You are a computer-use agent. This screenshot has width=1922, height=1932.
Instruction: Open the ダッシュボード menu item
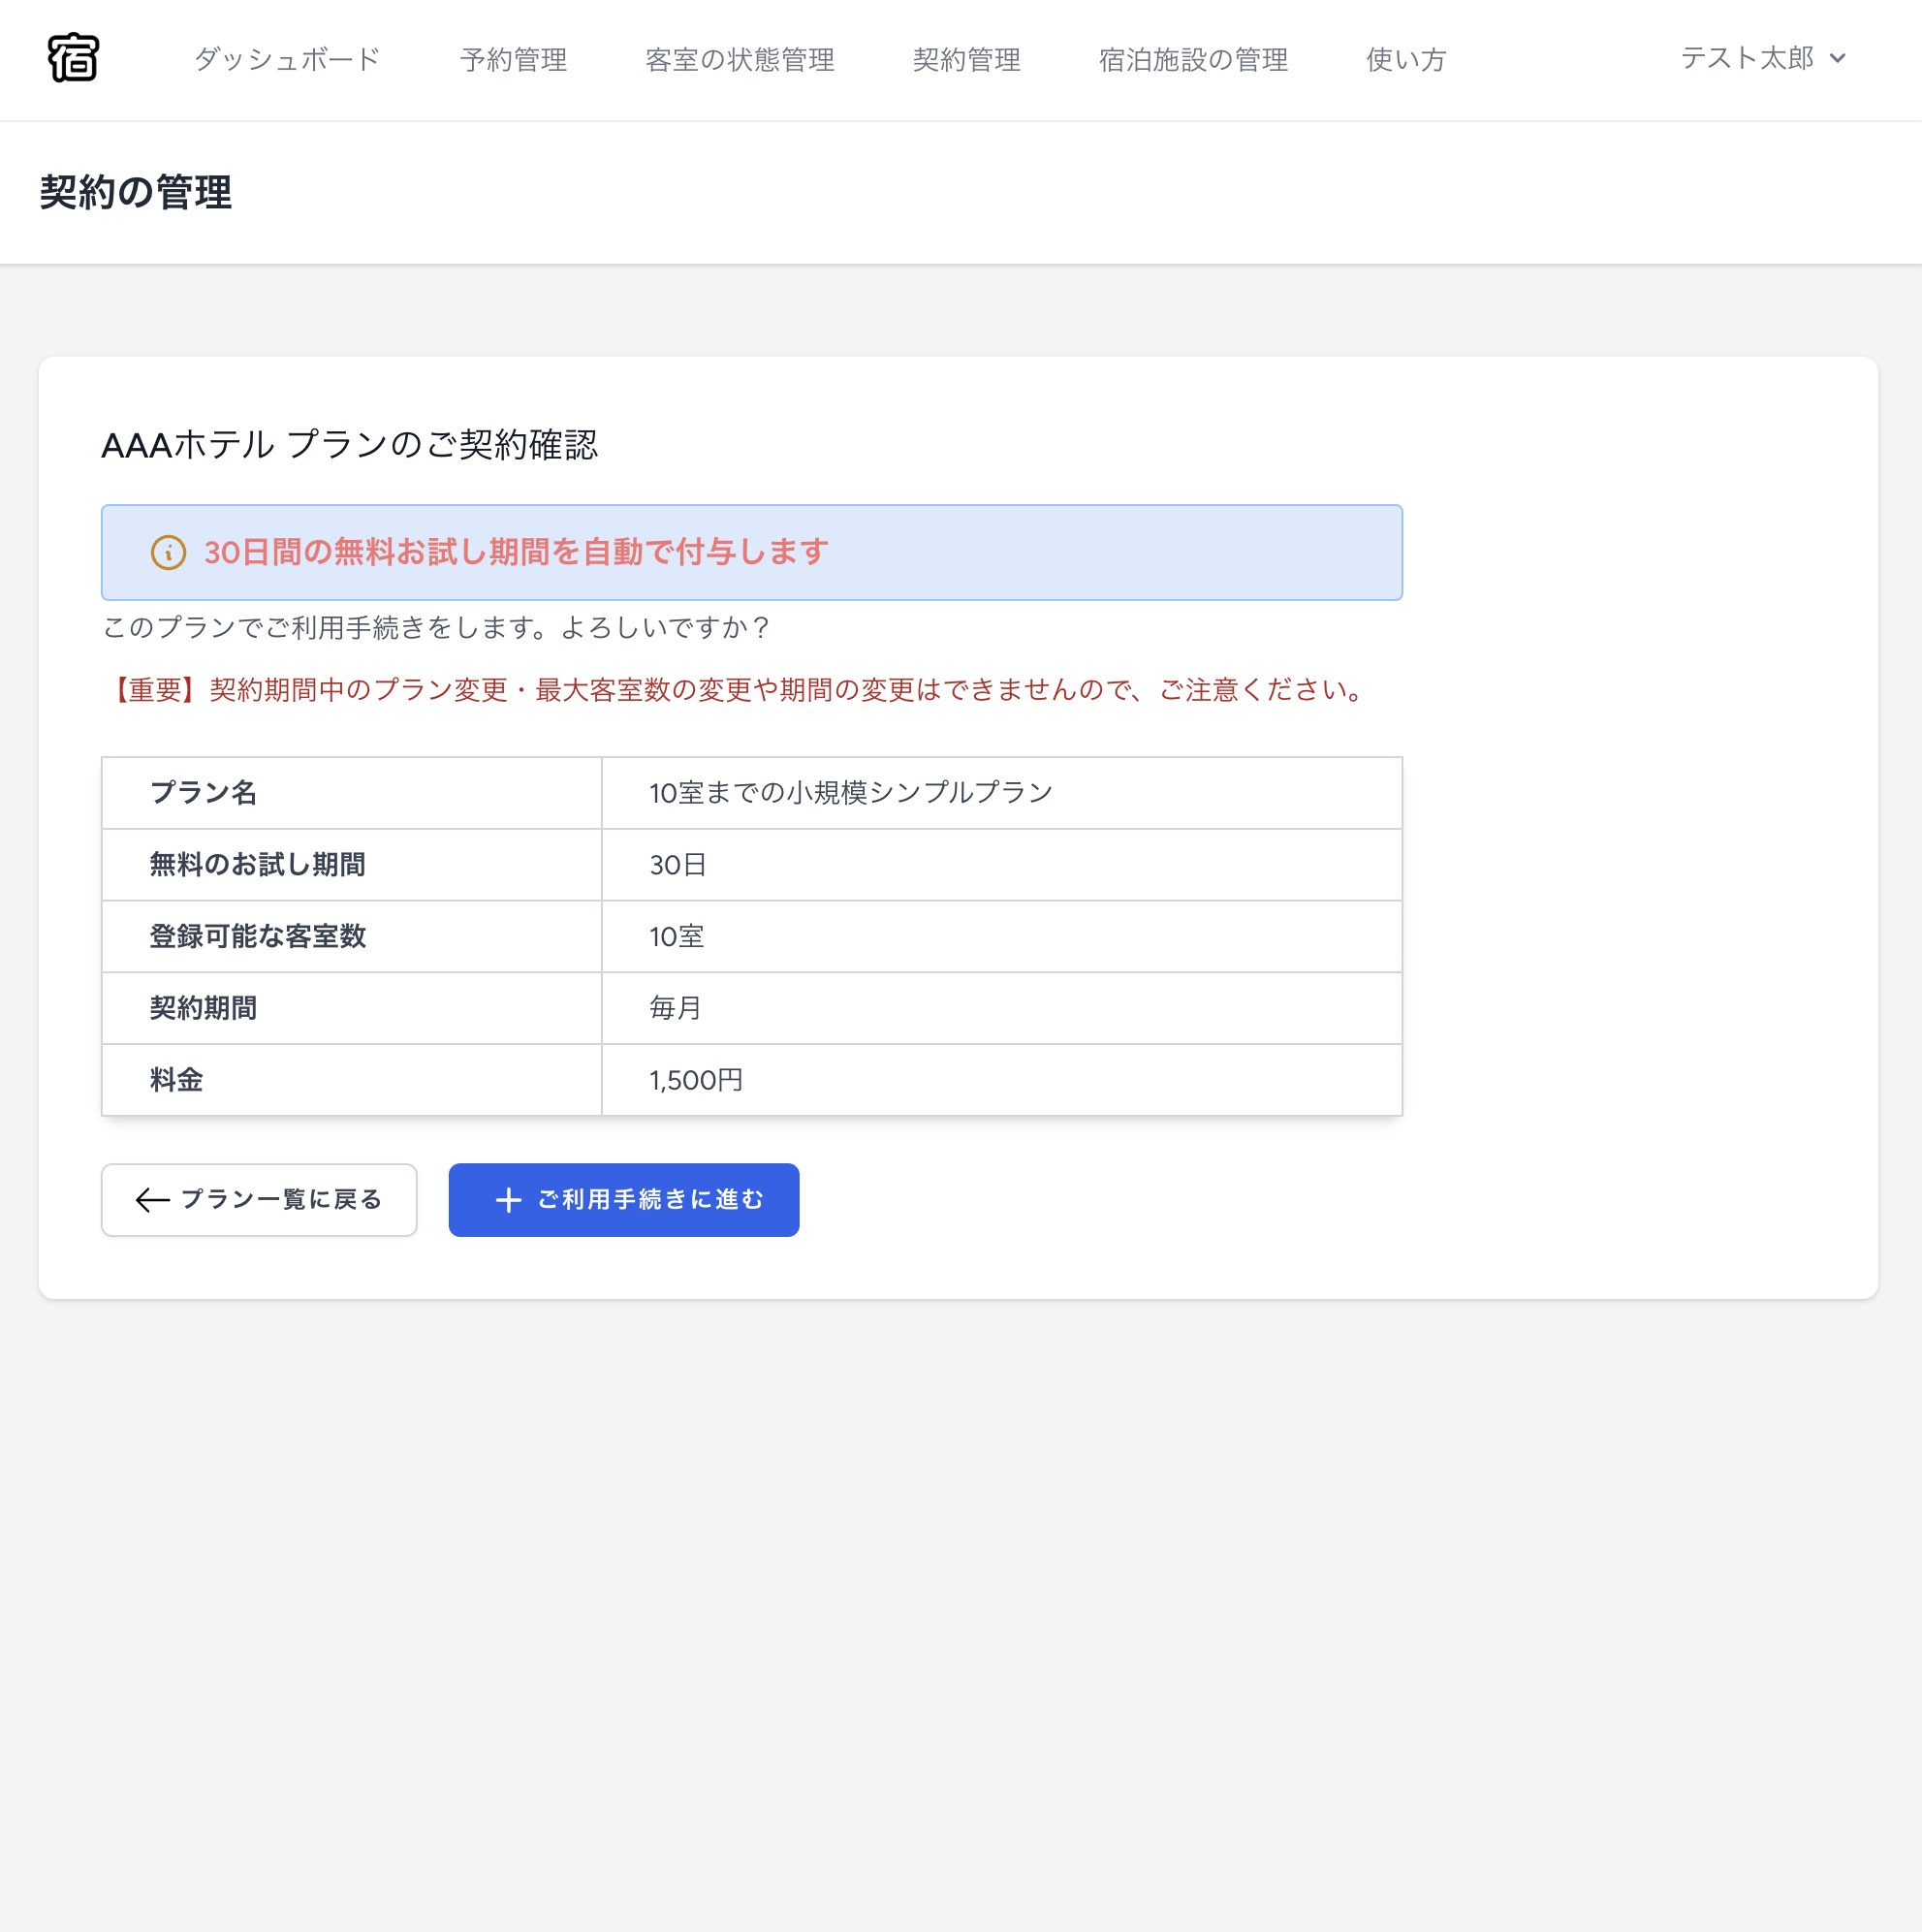tap(287, 60)
